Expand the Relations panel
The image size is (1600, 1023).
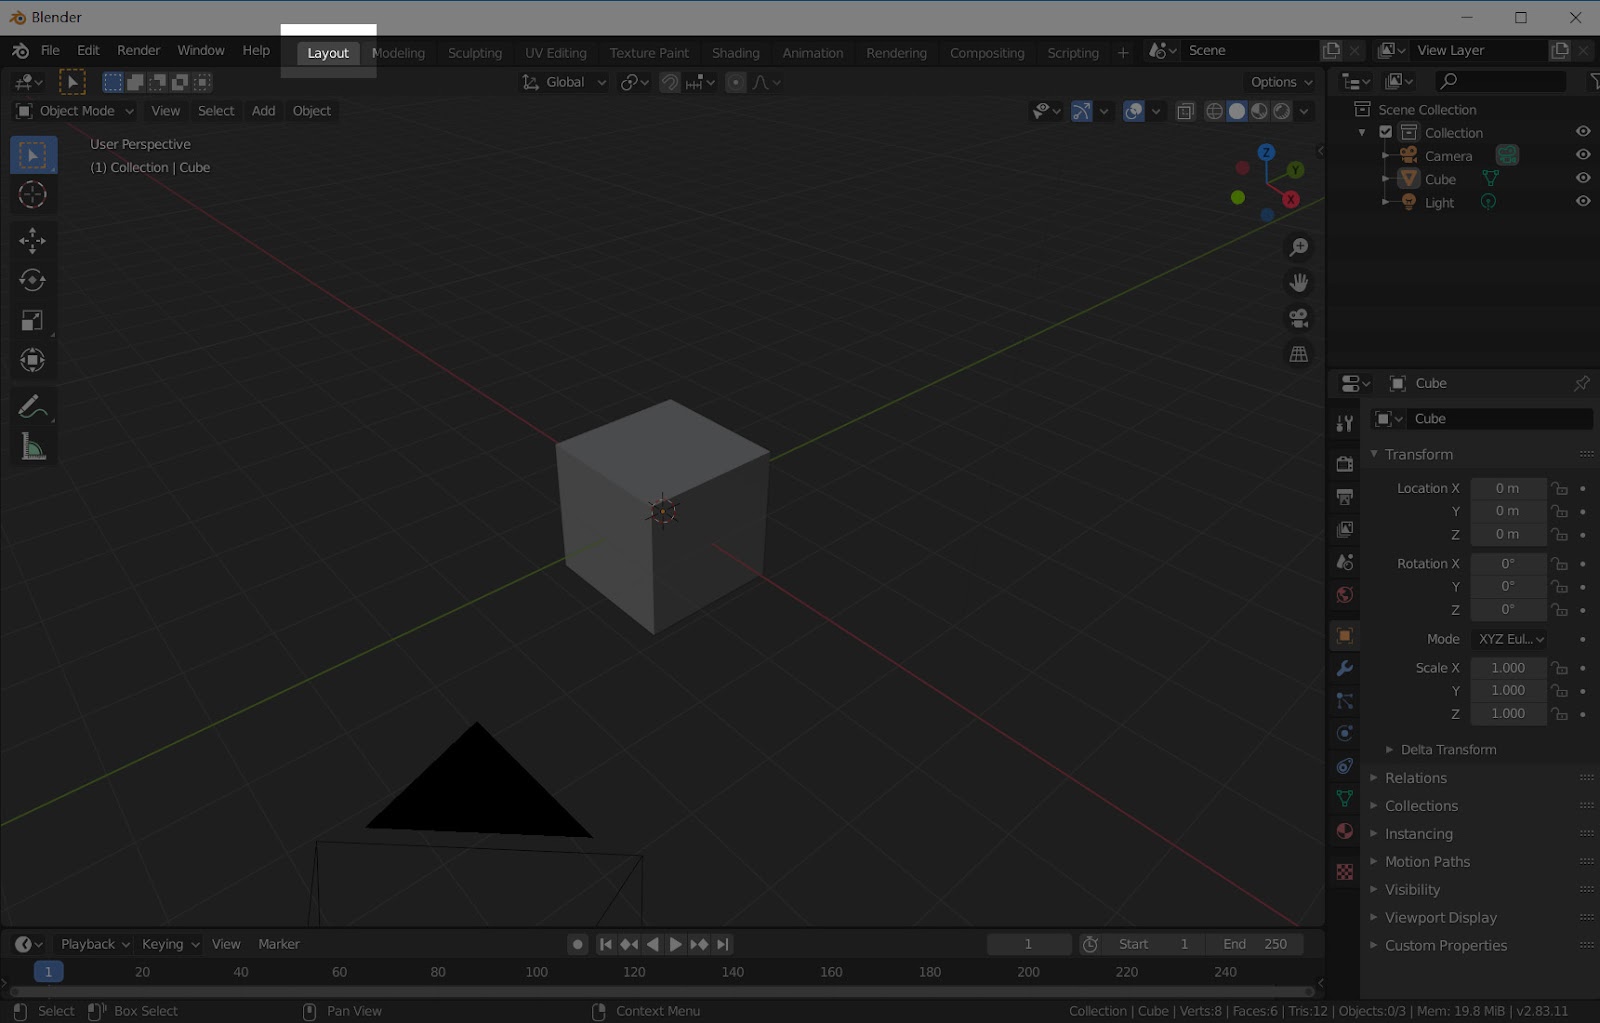(1415, 778)
